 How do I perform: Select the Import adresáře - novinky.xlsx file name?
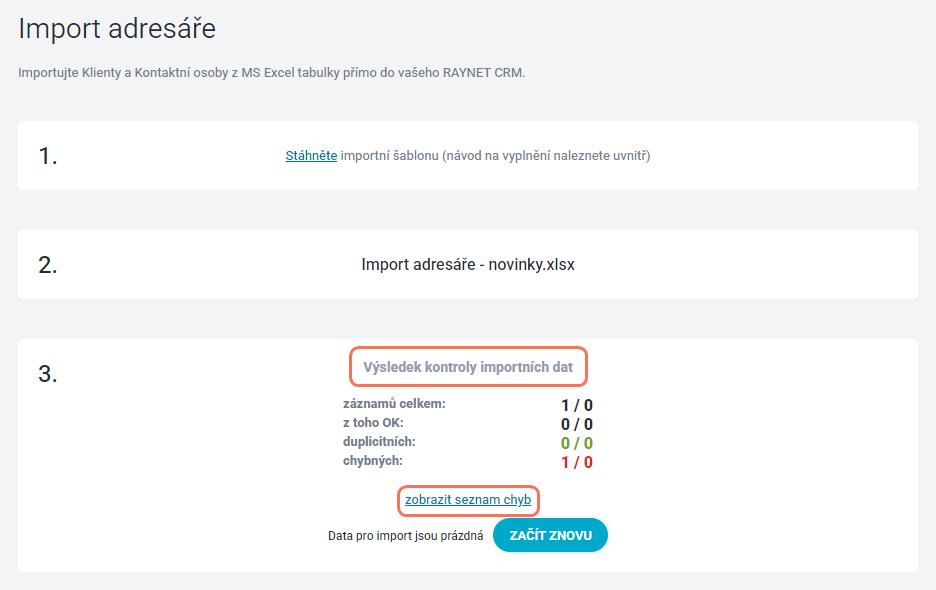coord(468,265)
